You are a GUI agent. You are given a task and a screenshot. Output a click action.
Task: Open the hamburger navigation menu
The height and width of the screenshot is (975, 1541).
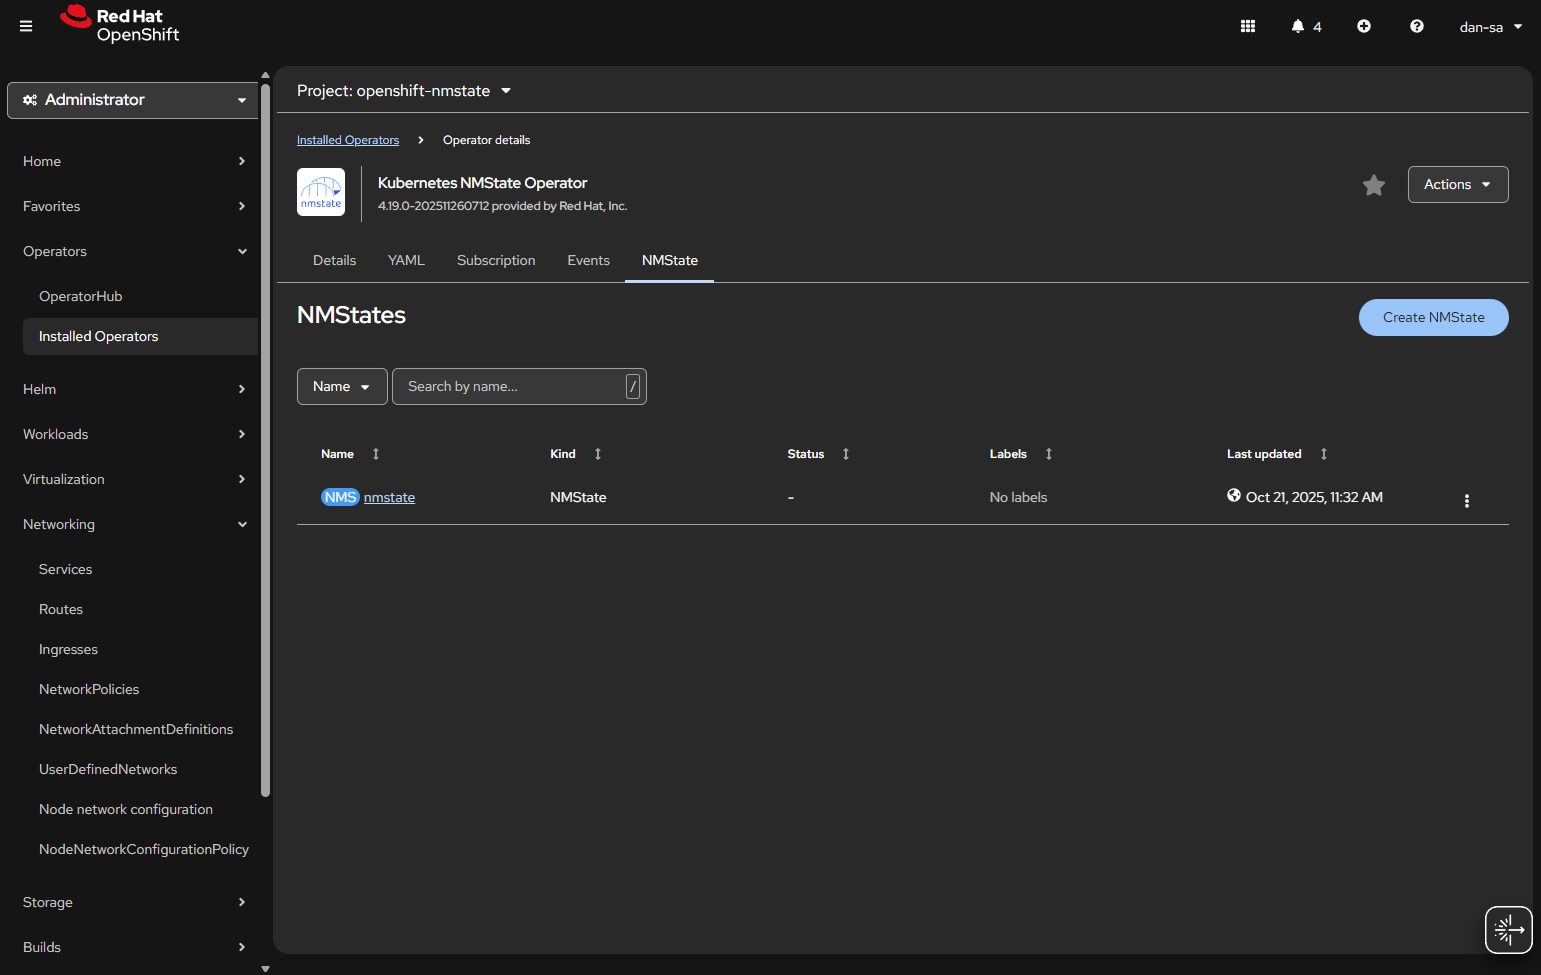[26, 26]
